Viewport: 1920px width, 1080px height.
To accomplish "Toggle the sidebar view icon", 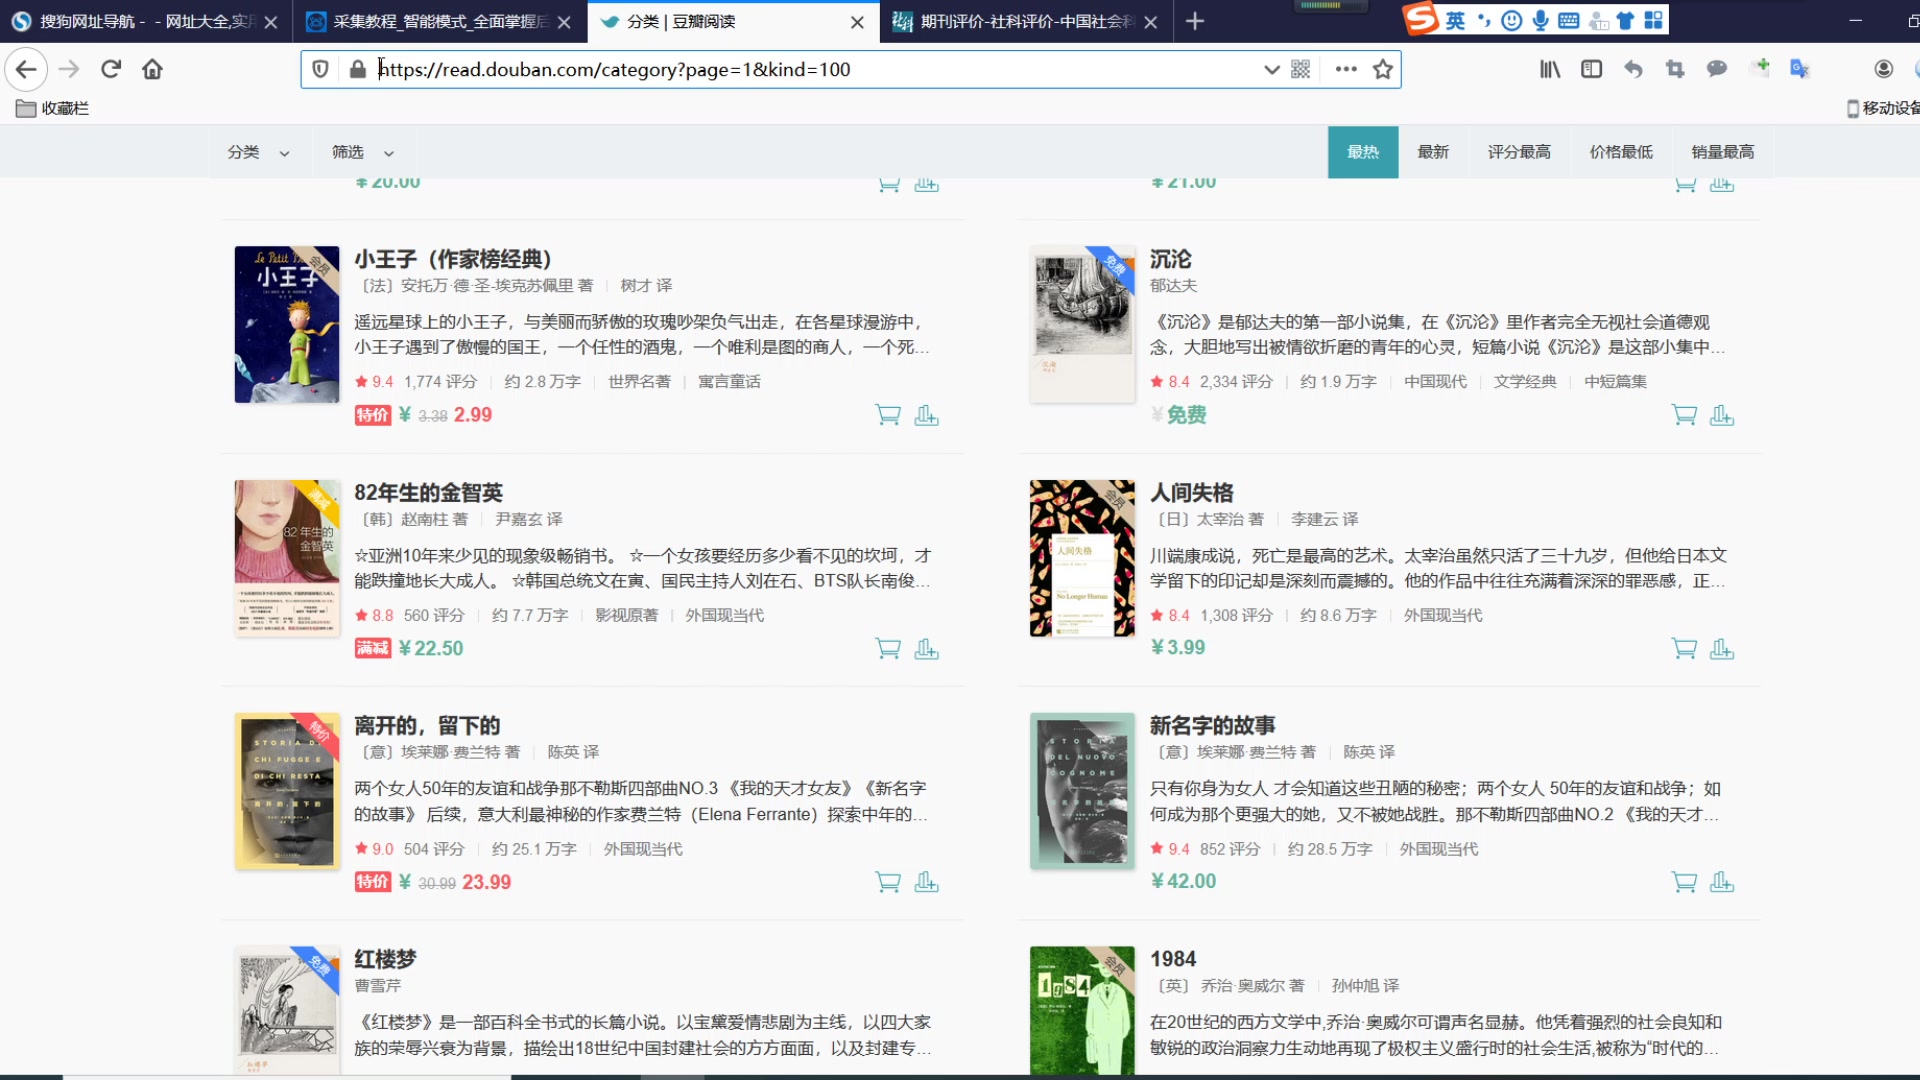I will (1591, 69).
